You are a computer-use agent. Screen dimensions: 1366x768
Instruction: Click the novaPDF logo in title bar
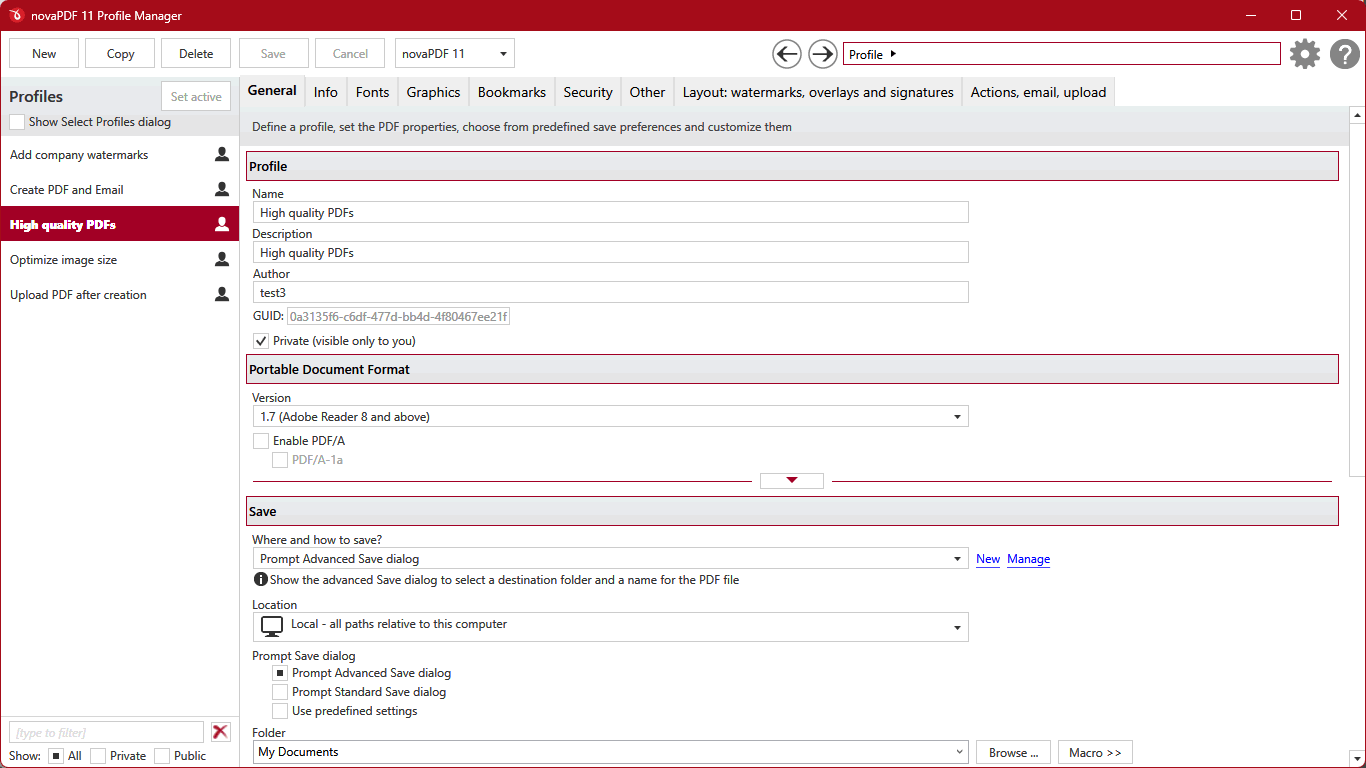[16, 15]
